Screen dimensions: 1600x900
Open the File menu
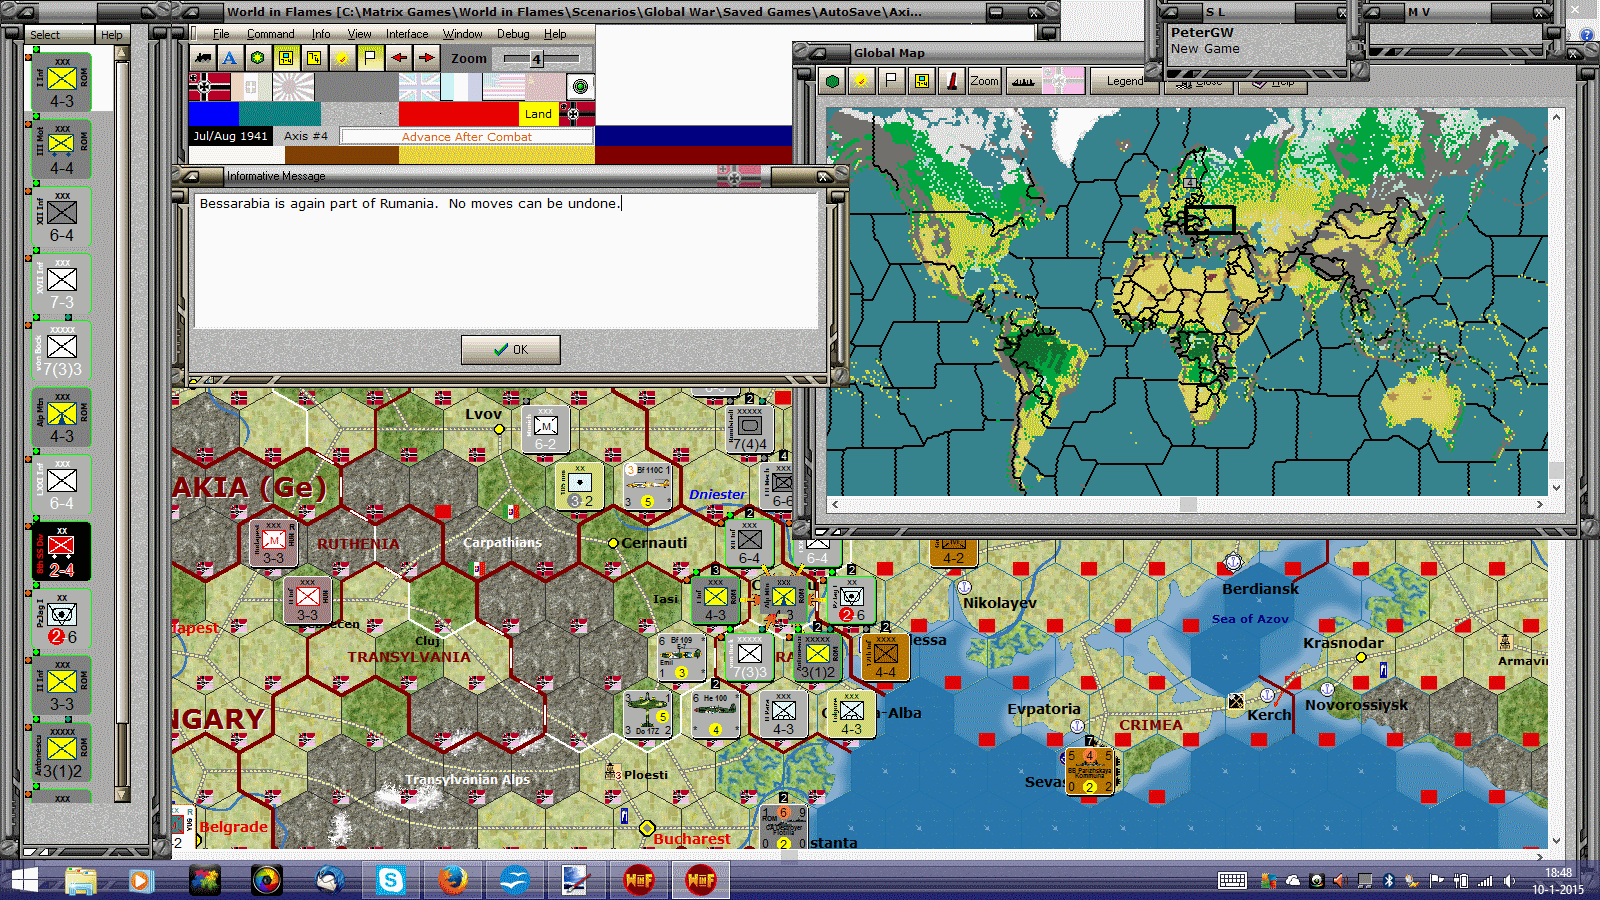(x=221, y=34)
